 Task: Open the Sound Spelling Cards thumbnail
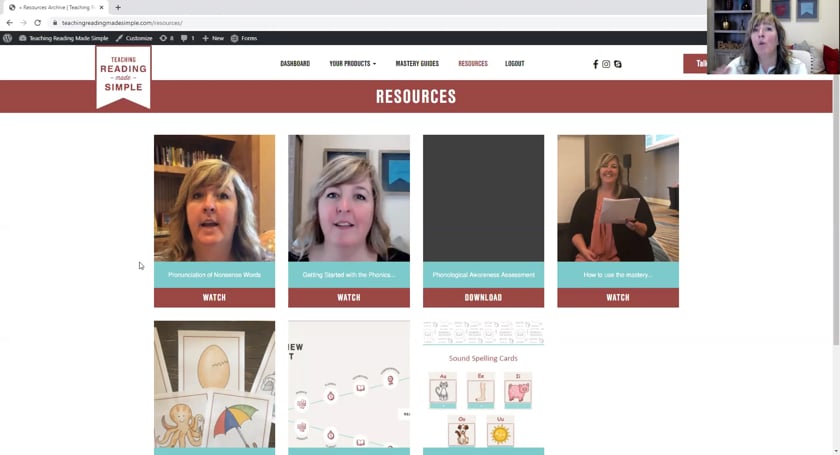coord(483,384)
